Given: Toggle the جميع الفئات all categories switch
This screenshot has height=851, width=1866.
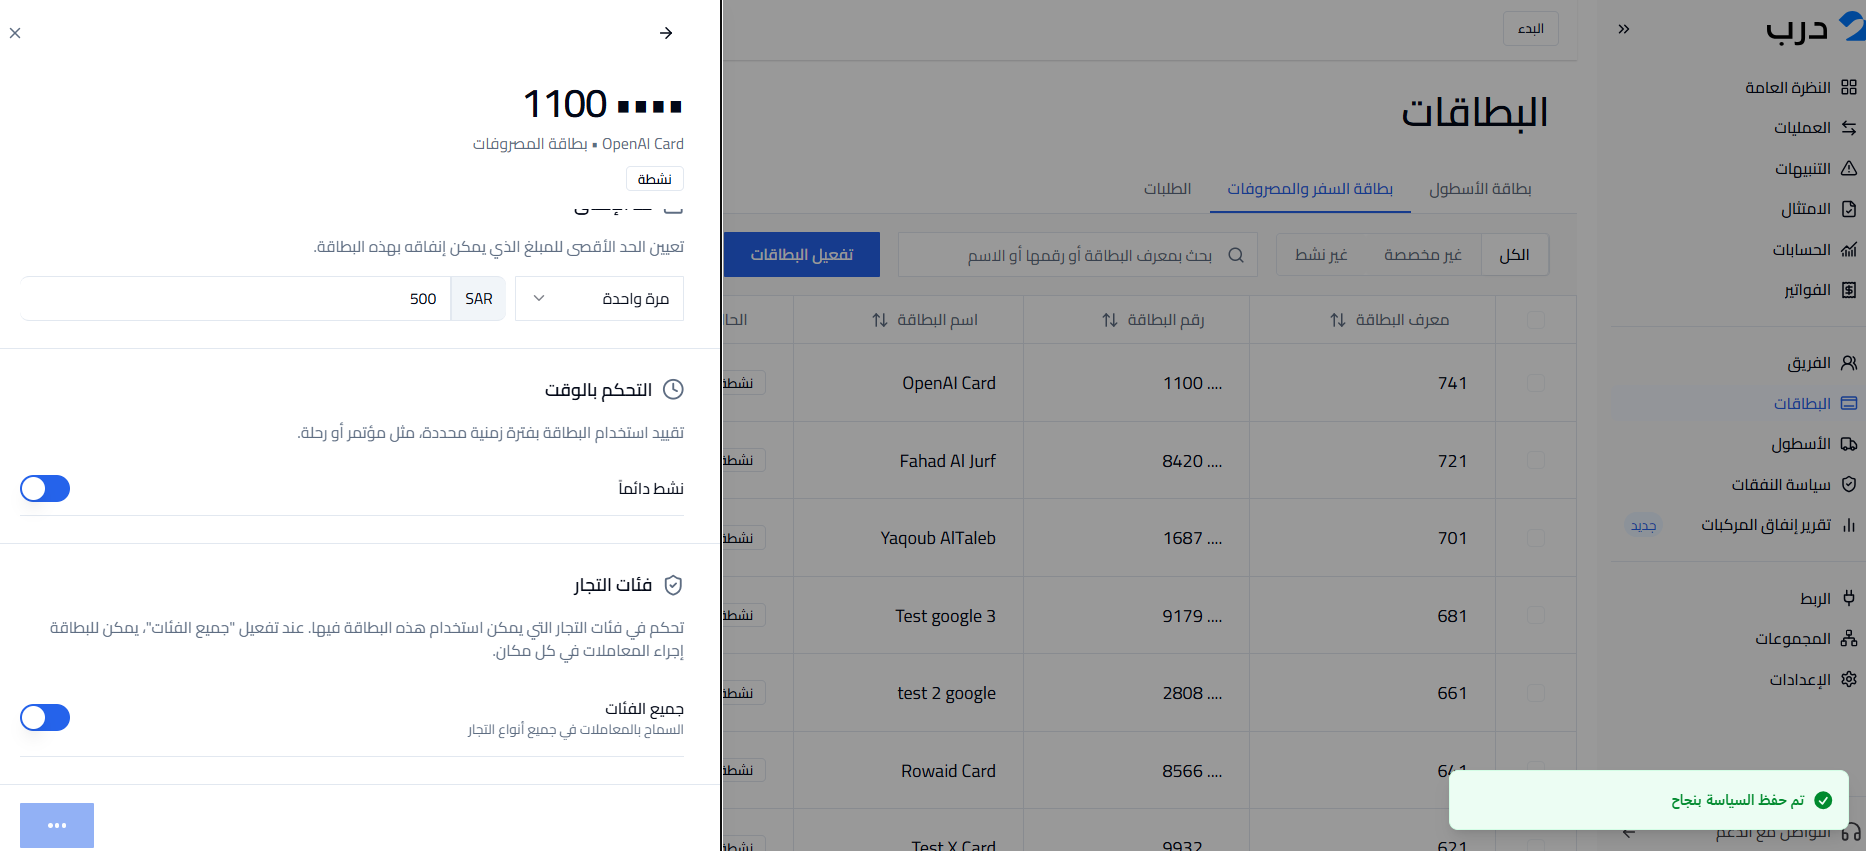Looking at the screenshot, I should 45,717.
